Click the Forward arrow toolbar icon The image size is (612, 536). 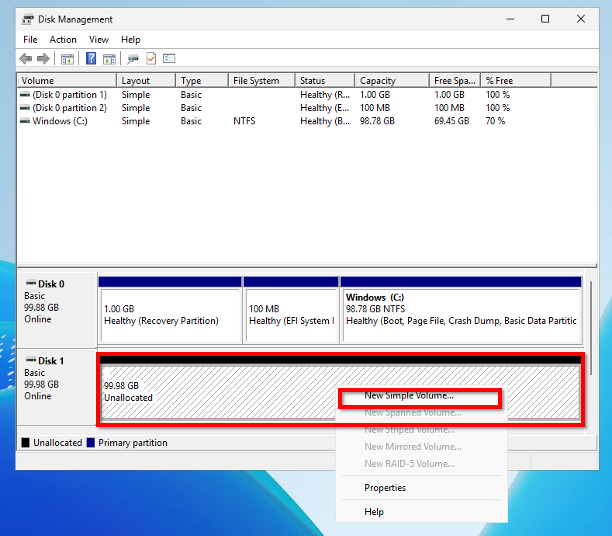43,59
